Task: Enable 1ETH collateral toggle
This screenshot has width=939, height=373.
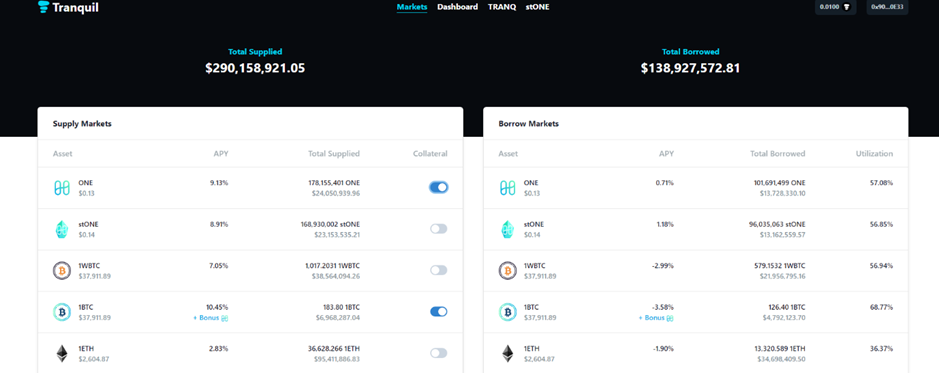Action: click(438, 353)
